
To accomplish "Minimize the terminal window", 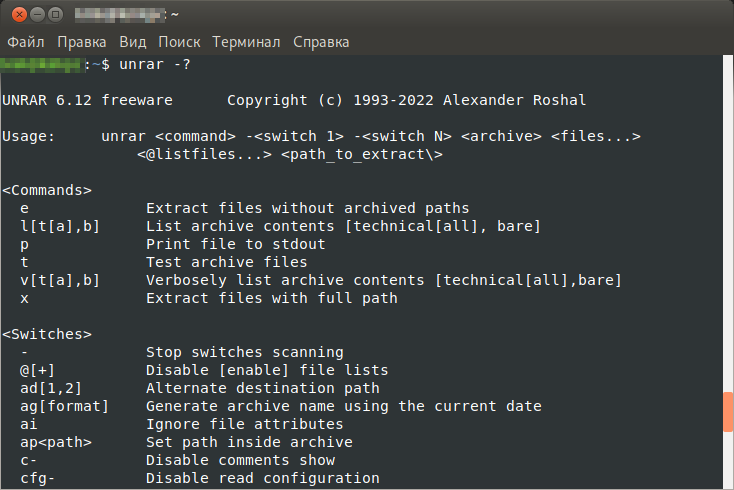I will (x=34, y=15).
